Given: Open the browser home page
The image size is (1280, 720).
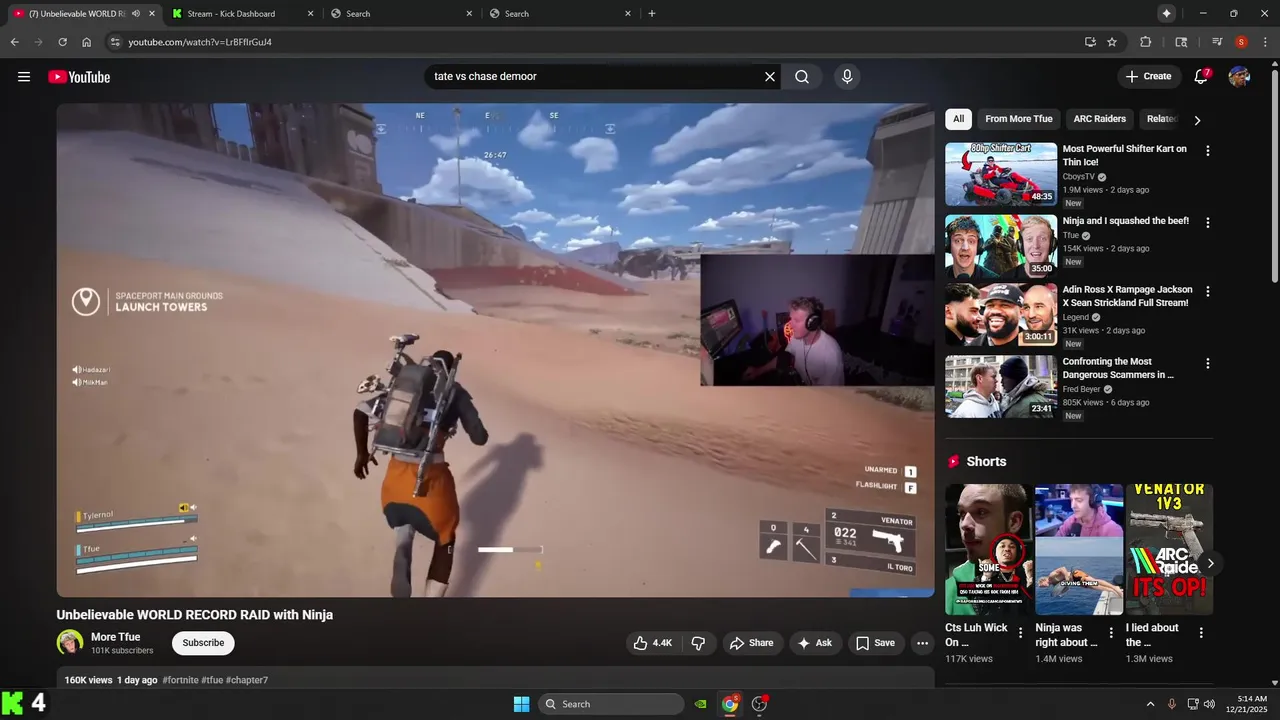Looking at the screenshot, I should [x=87, y=42].
